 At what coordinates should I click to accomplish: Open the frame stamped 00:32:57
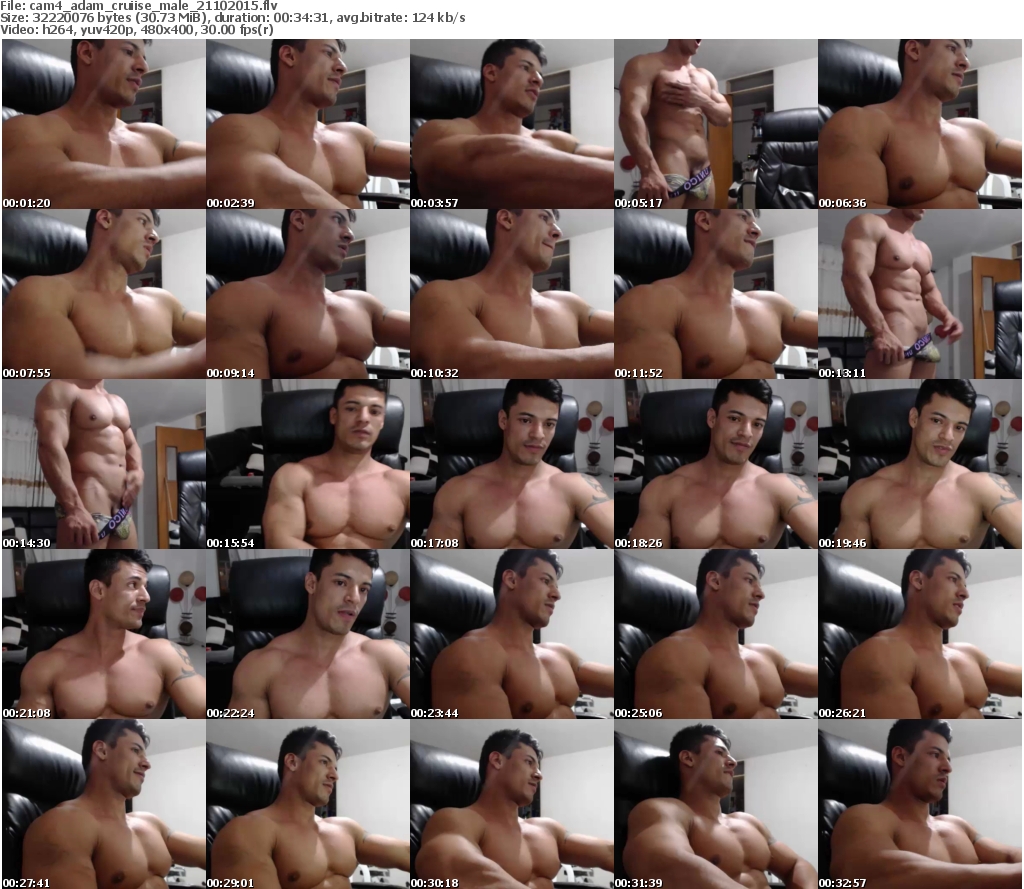920,804
